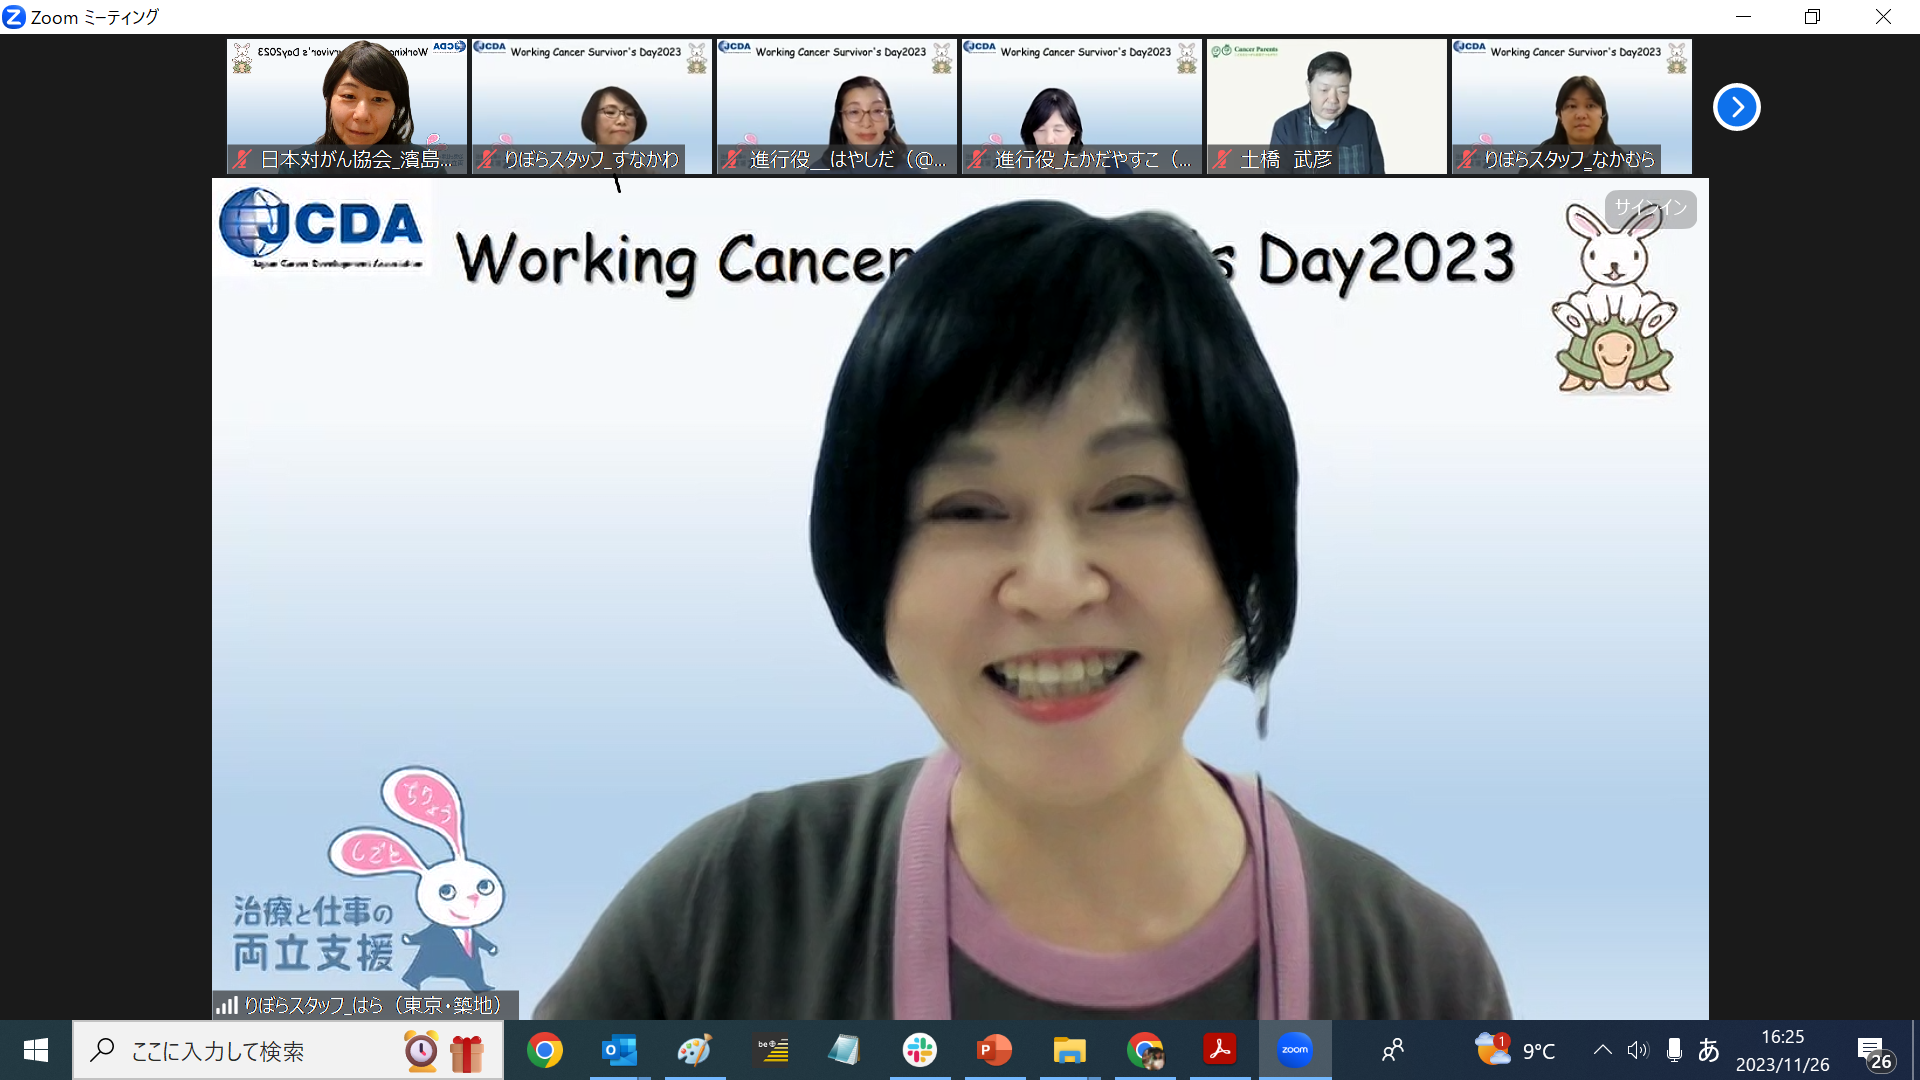Toggle the Japanese IME あ indicator
Viewport: 1920px width, 1080px height.
(1709, 1050)
